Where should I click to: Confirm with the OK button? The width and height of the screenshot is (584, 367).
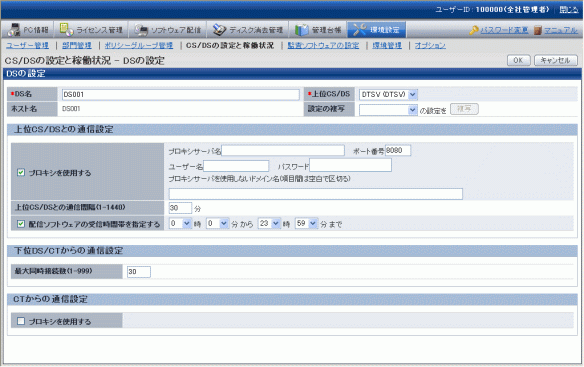click(x=518, y=60)
